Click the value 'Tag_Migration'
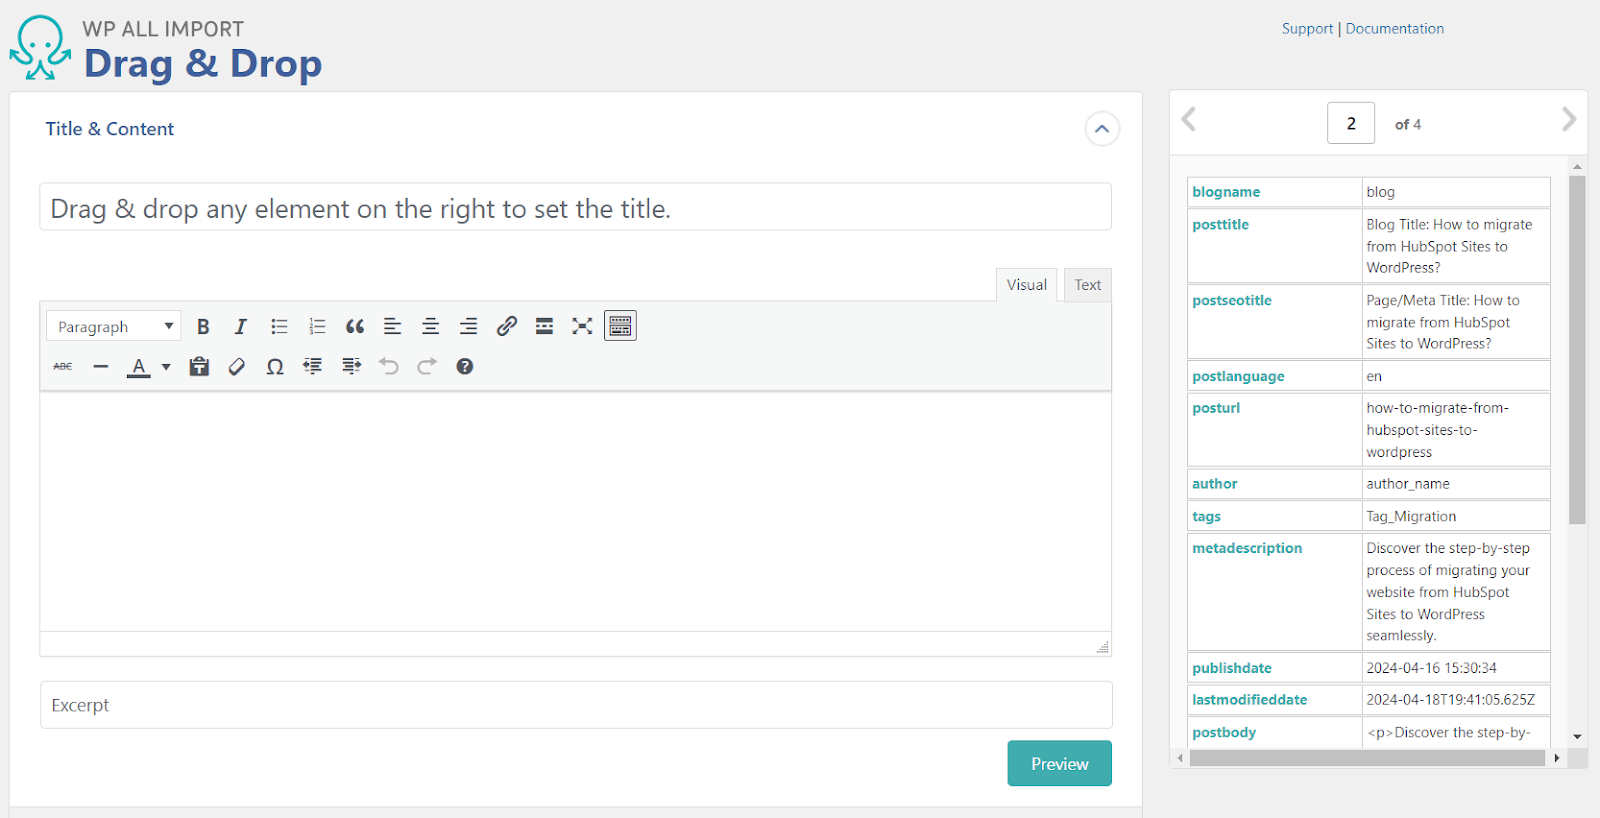The image size is (1600, 818). pyautogui.click(x=1411, y=517)
